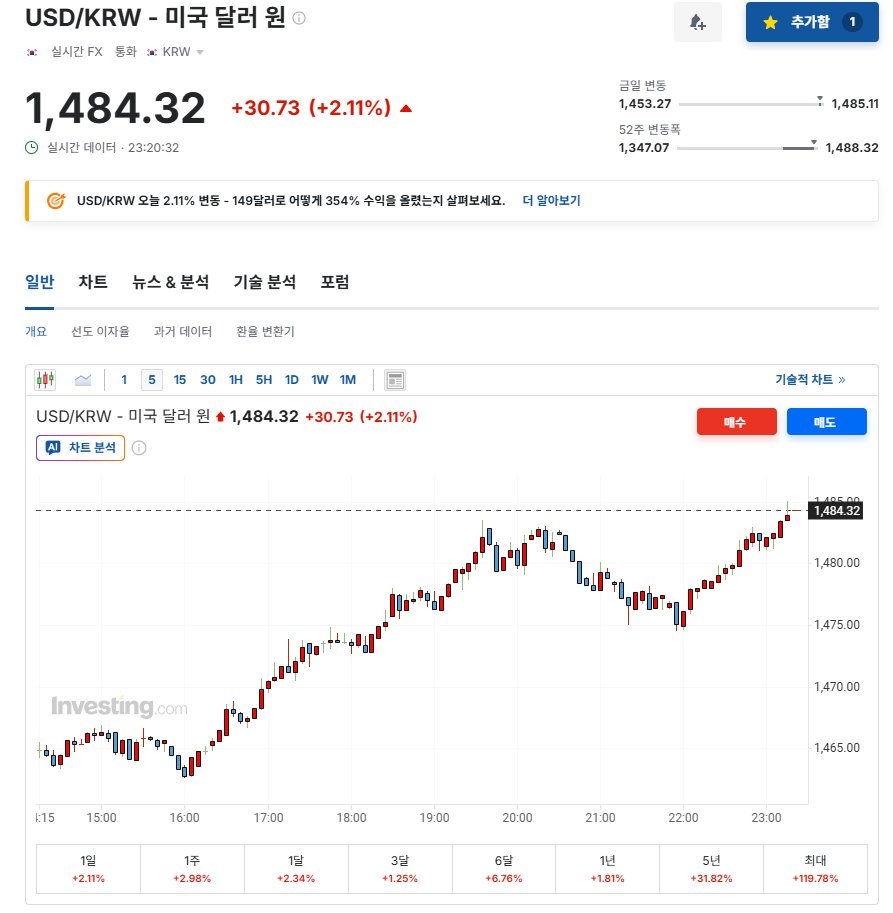Open the 선도 이자율 sub-tab
This screenshot has height=913, width=893.
point(100,331)
